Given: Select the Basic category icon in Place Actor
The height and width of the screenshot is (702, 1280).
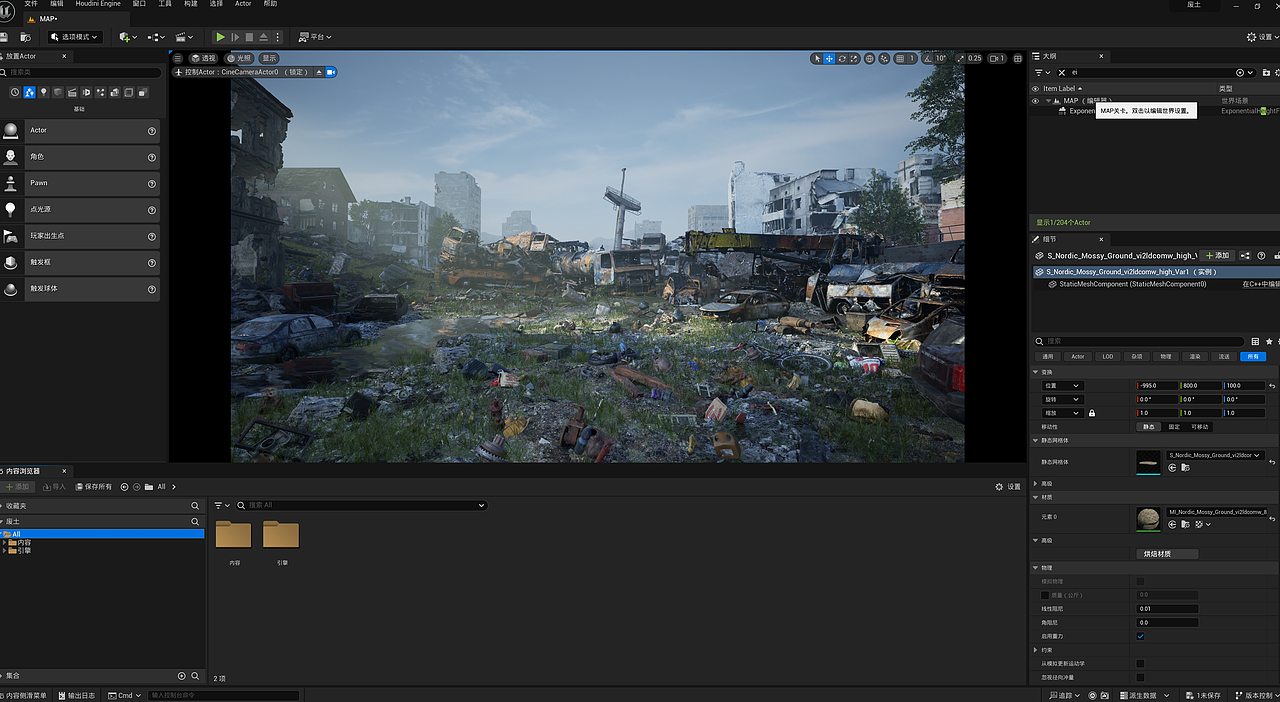Looking at the screenshot, I should coord(29,92).
